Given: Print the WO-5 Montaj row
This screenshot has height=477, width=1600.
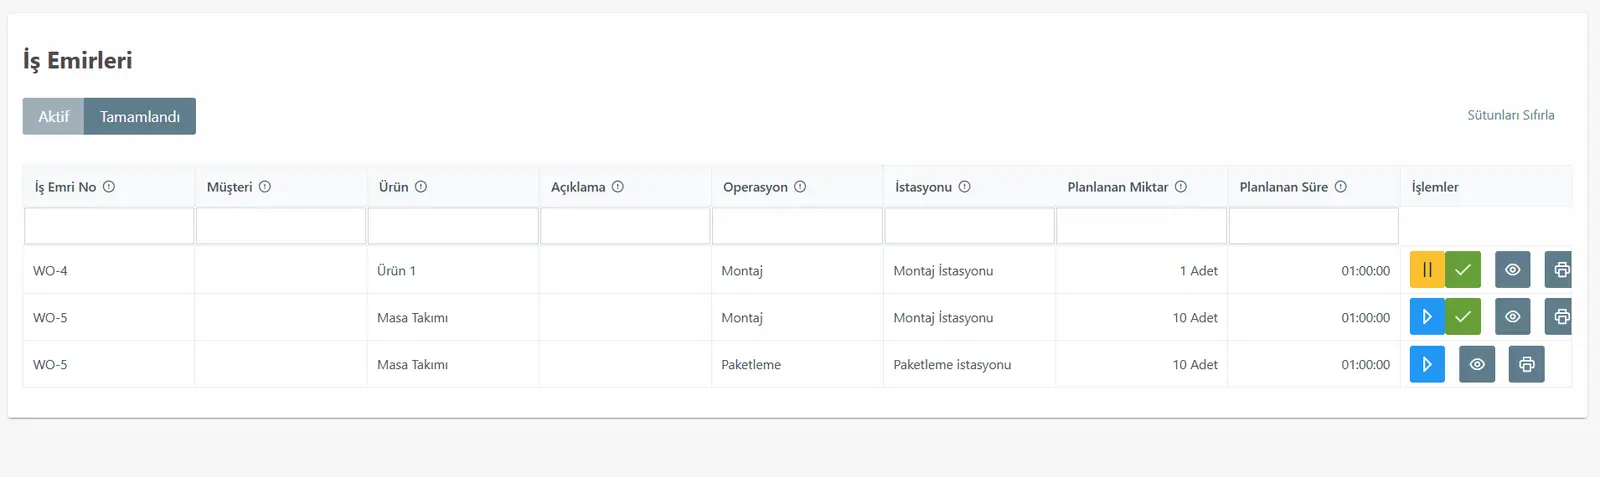Looking at the screenshot, I should [1559, 317].
